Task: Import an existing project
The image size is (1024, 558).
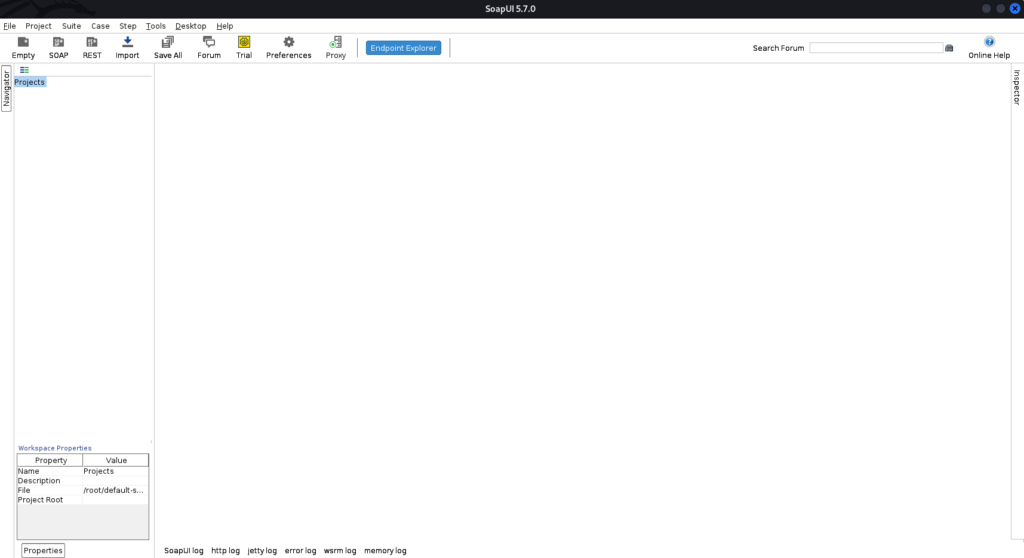Action: click(x=127, y=48)
